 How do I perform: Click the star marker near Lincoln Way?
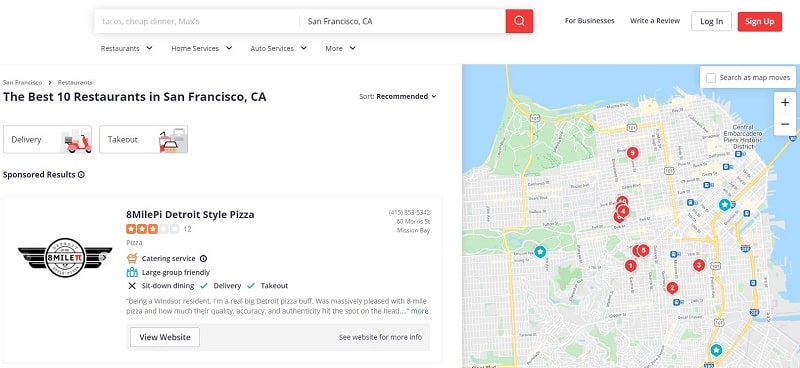coord(540,251)
